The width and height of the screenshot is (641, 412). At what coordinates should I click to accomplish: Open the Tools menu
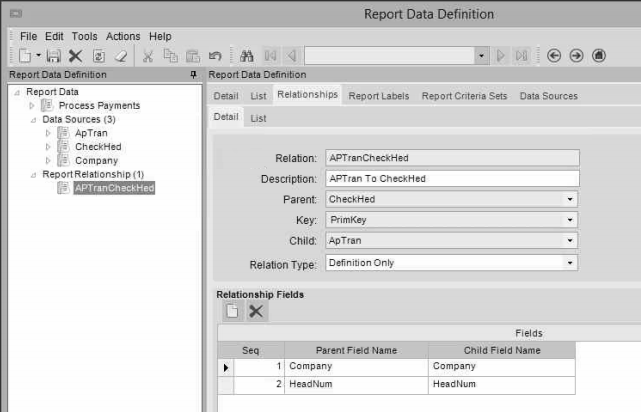[85, 36]
